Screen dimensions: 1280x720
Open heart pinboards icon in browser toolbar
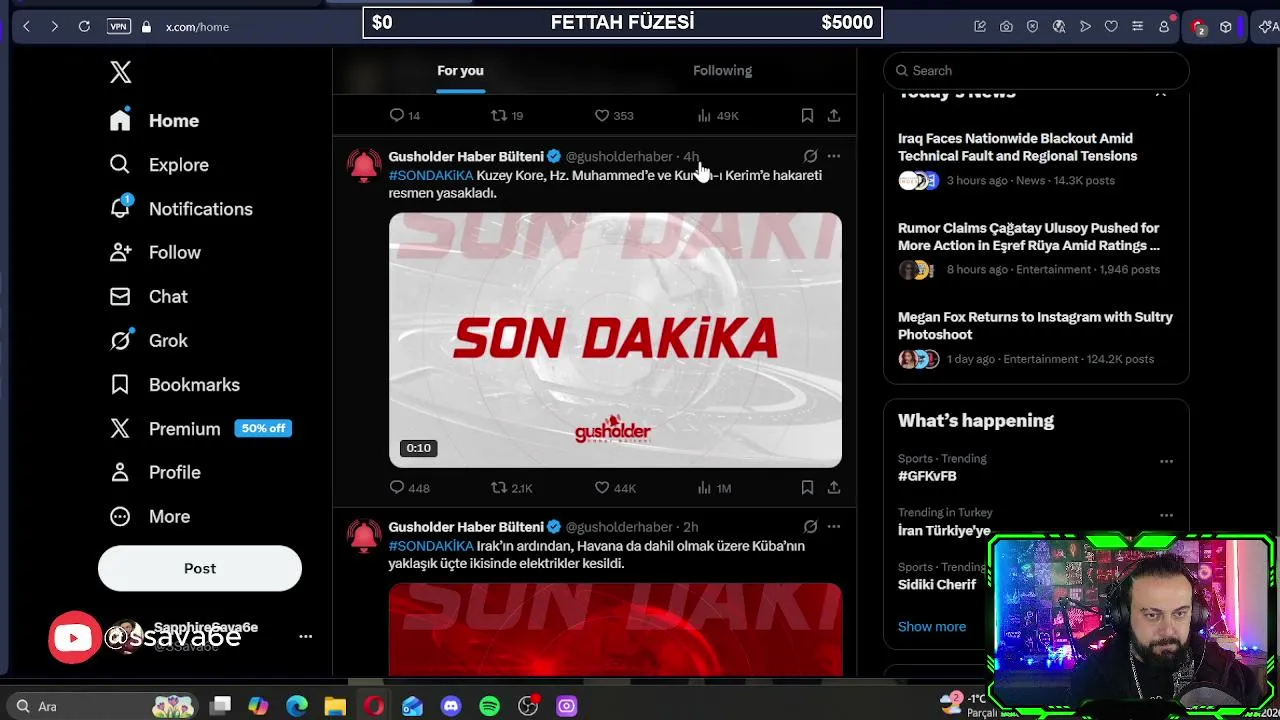tap(1111, 27)
